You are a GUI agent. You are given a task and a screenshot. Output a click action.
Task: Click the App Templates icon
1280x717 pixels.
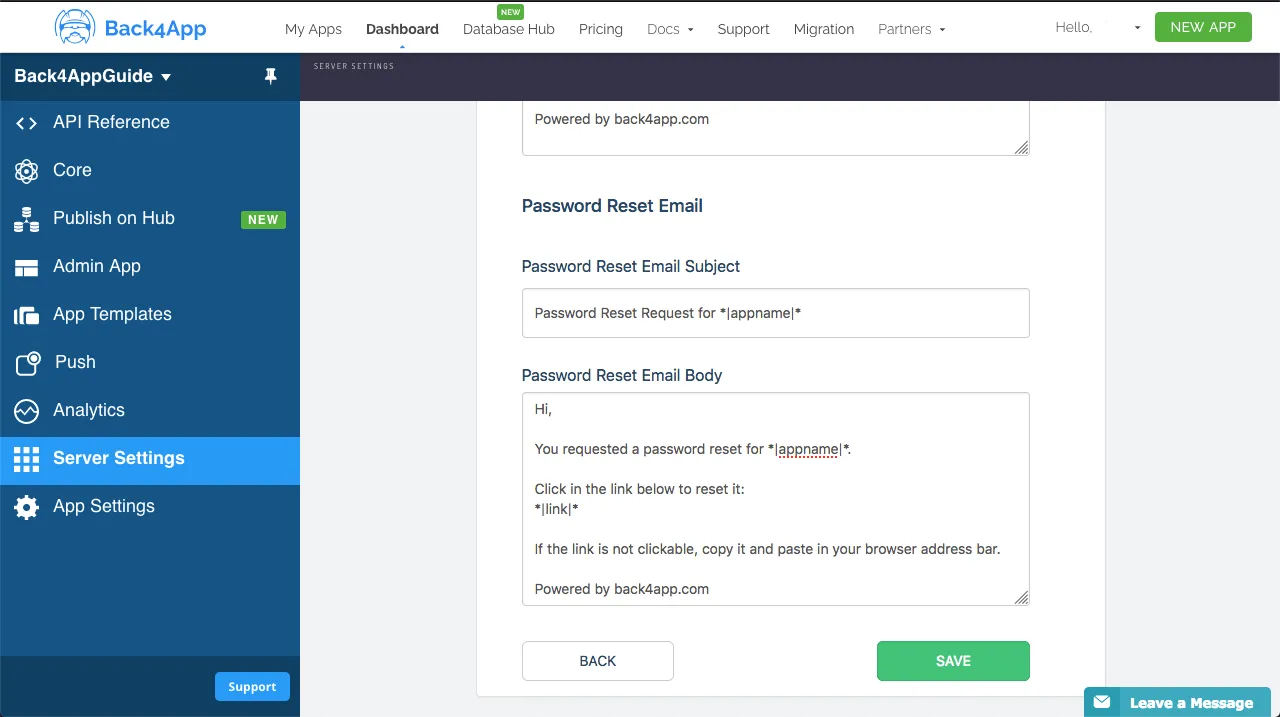pyautogui.click(x=26, y=314)
